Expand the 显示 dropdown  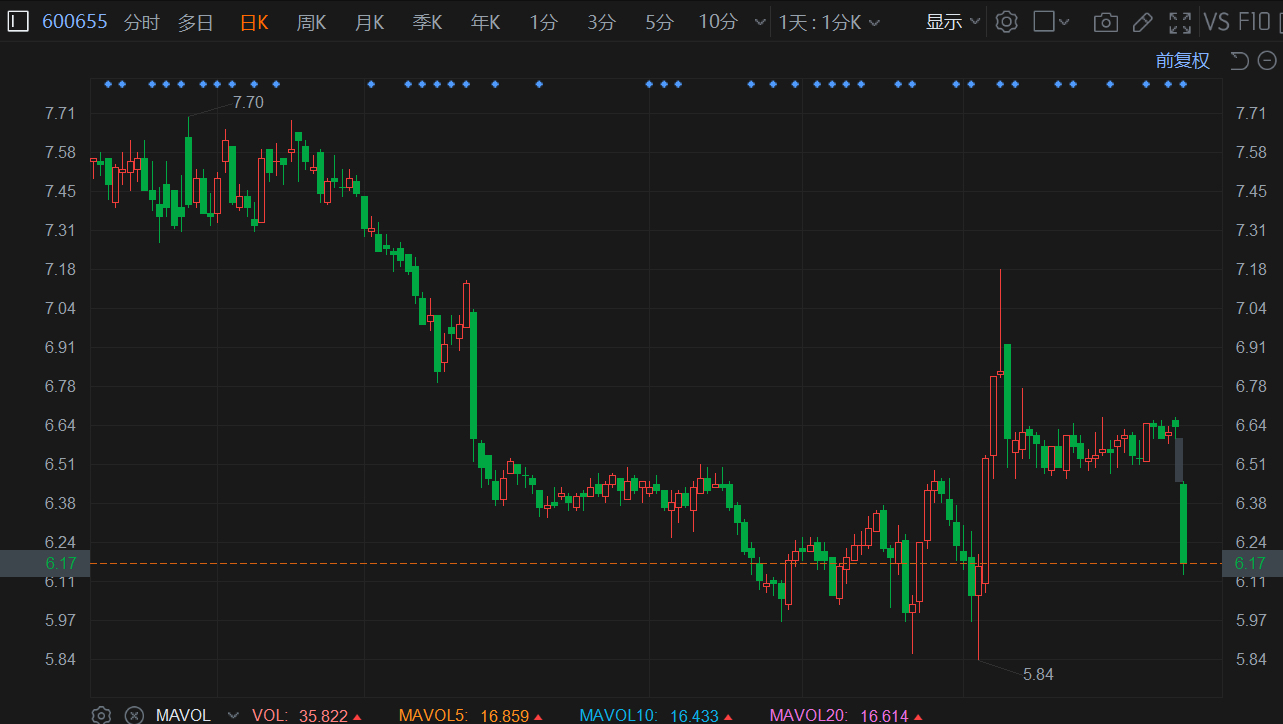click(x=953, y=22)
